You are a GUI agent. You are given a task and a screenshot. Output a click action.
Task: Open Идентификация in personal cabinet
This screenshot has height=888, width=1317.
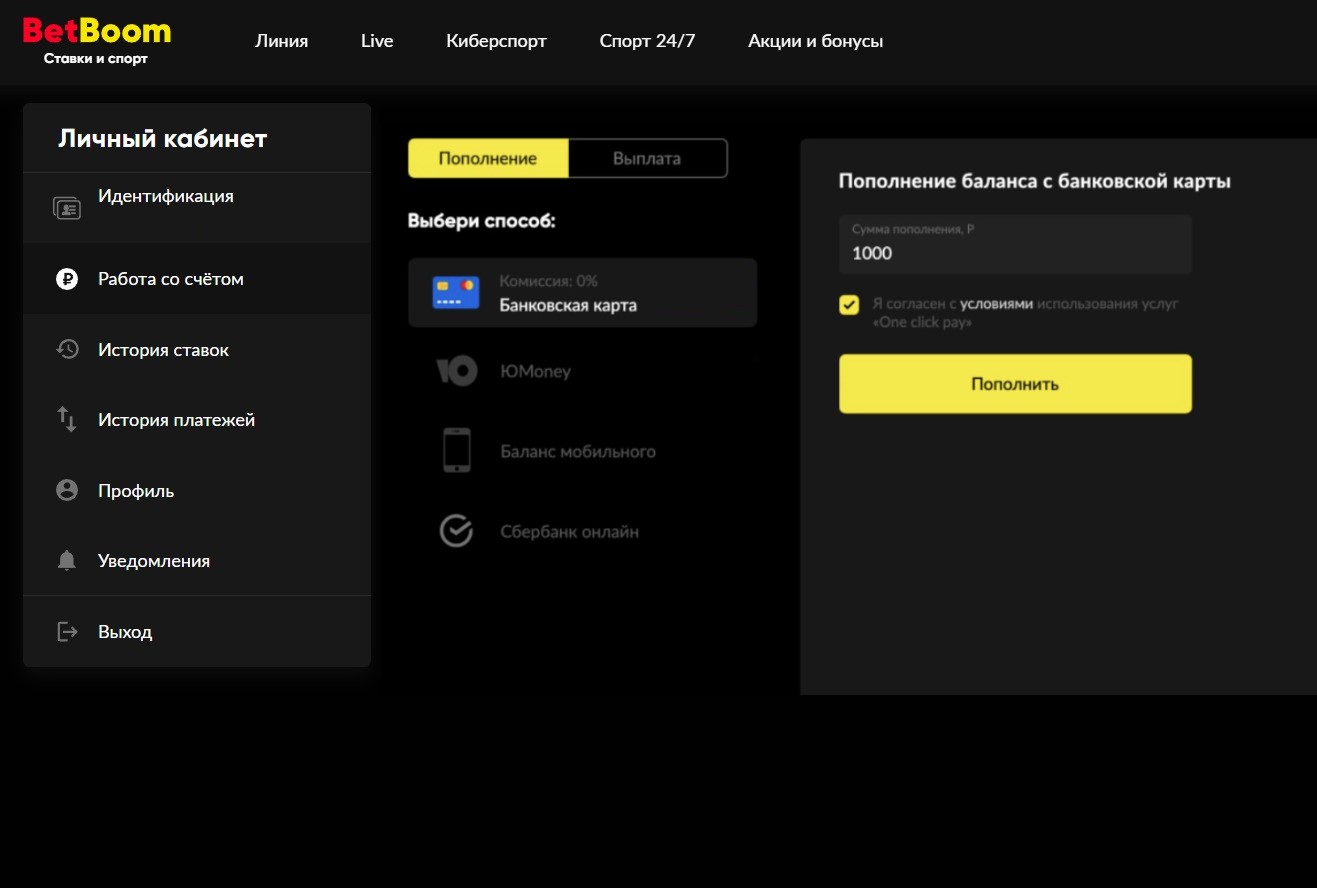[x=197, y=208]
